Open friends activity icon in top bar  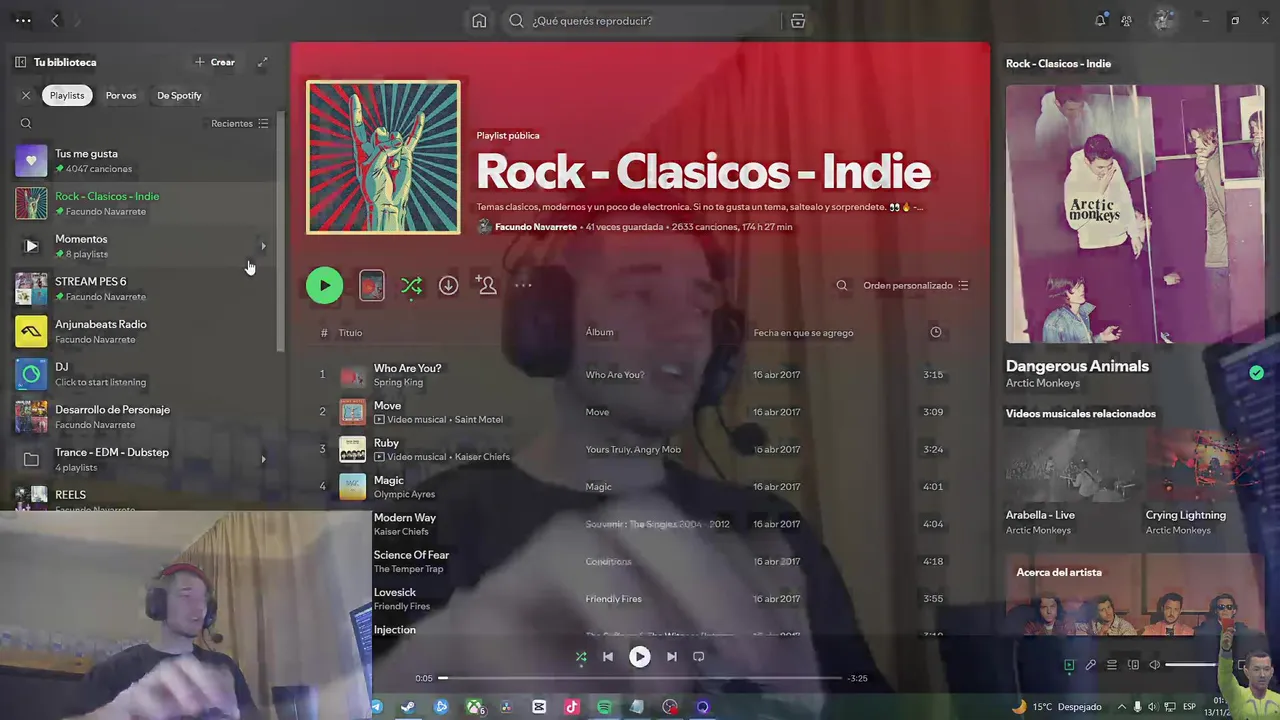click(1127, 21)
